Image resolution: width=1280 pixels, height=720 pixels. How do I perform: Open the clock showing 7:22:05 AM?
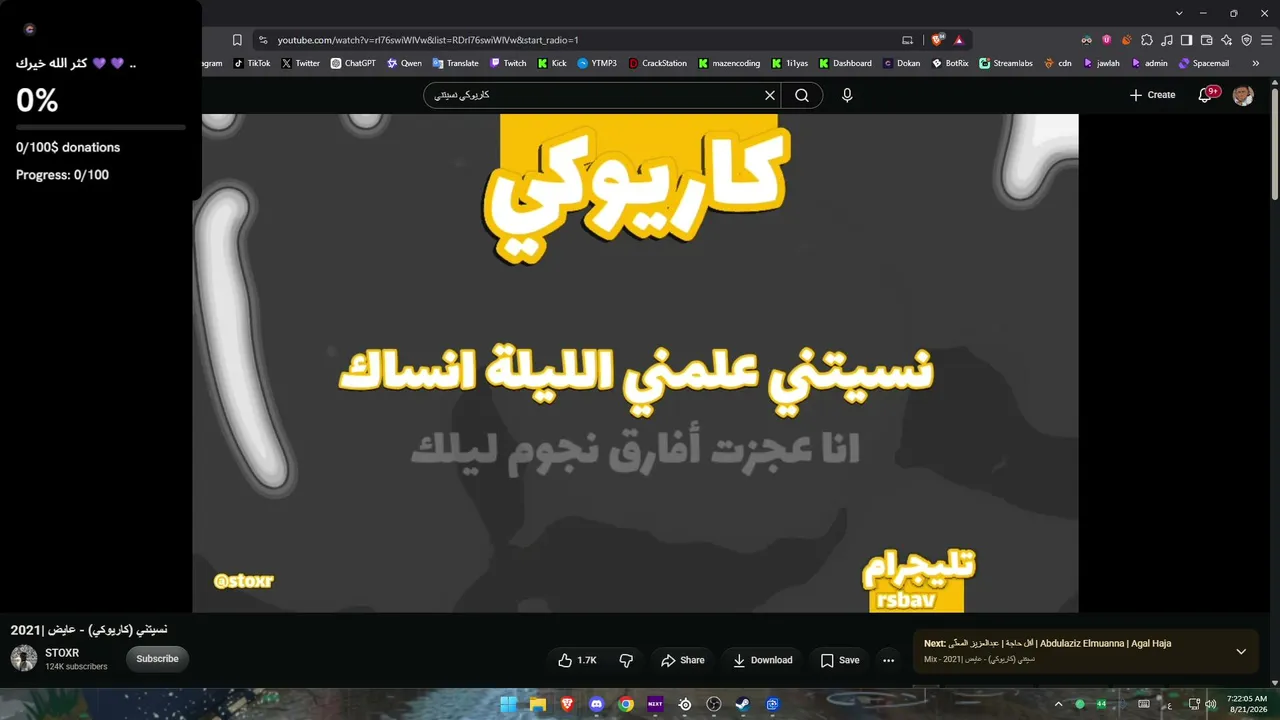pos(1246,704)
